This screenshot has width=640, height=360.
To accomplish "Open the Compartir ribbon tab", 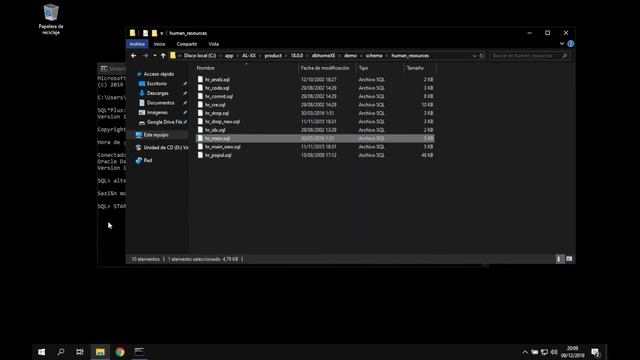I will (x=187, y=44).
